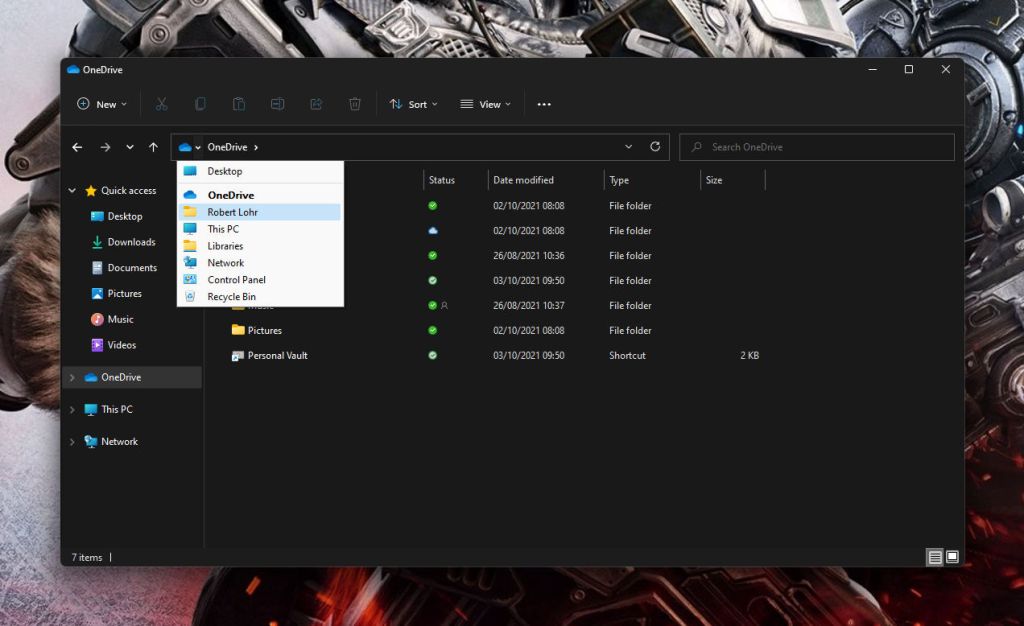
Task: Open See more options ellipsis button
Action: pyautogui.click(x=544, y=104)
